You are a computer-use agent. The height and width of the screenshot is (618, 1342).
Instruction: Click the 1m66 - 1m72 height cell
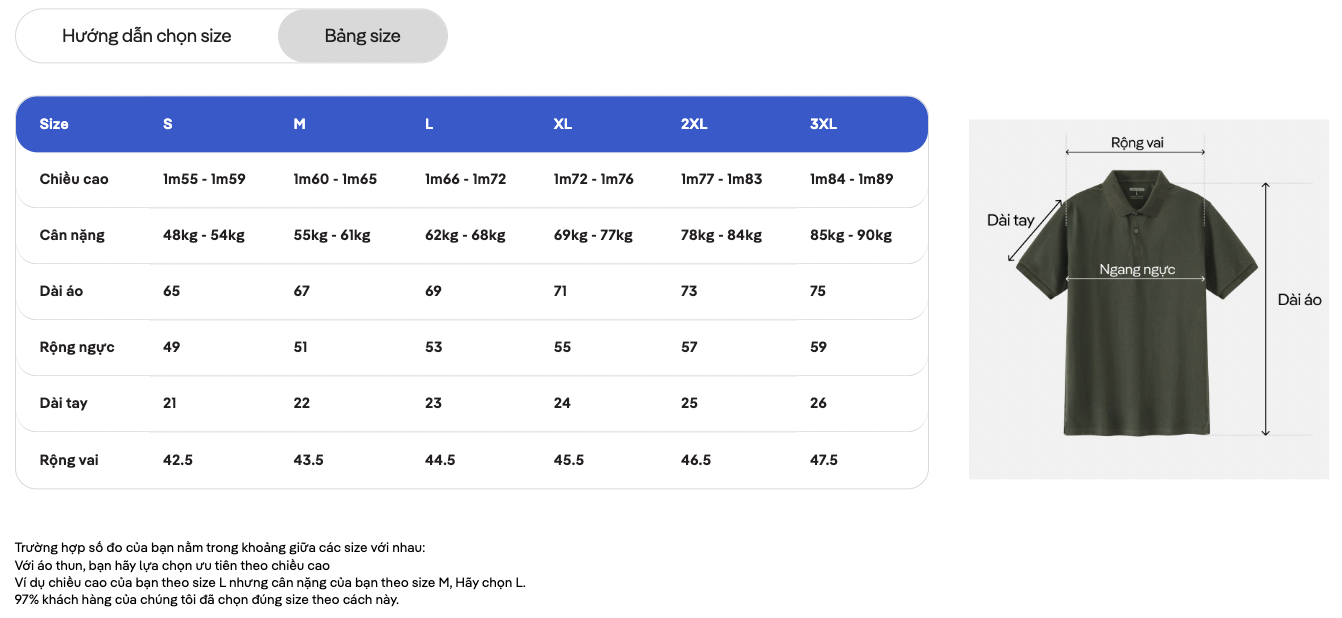click(465, 179)
